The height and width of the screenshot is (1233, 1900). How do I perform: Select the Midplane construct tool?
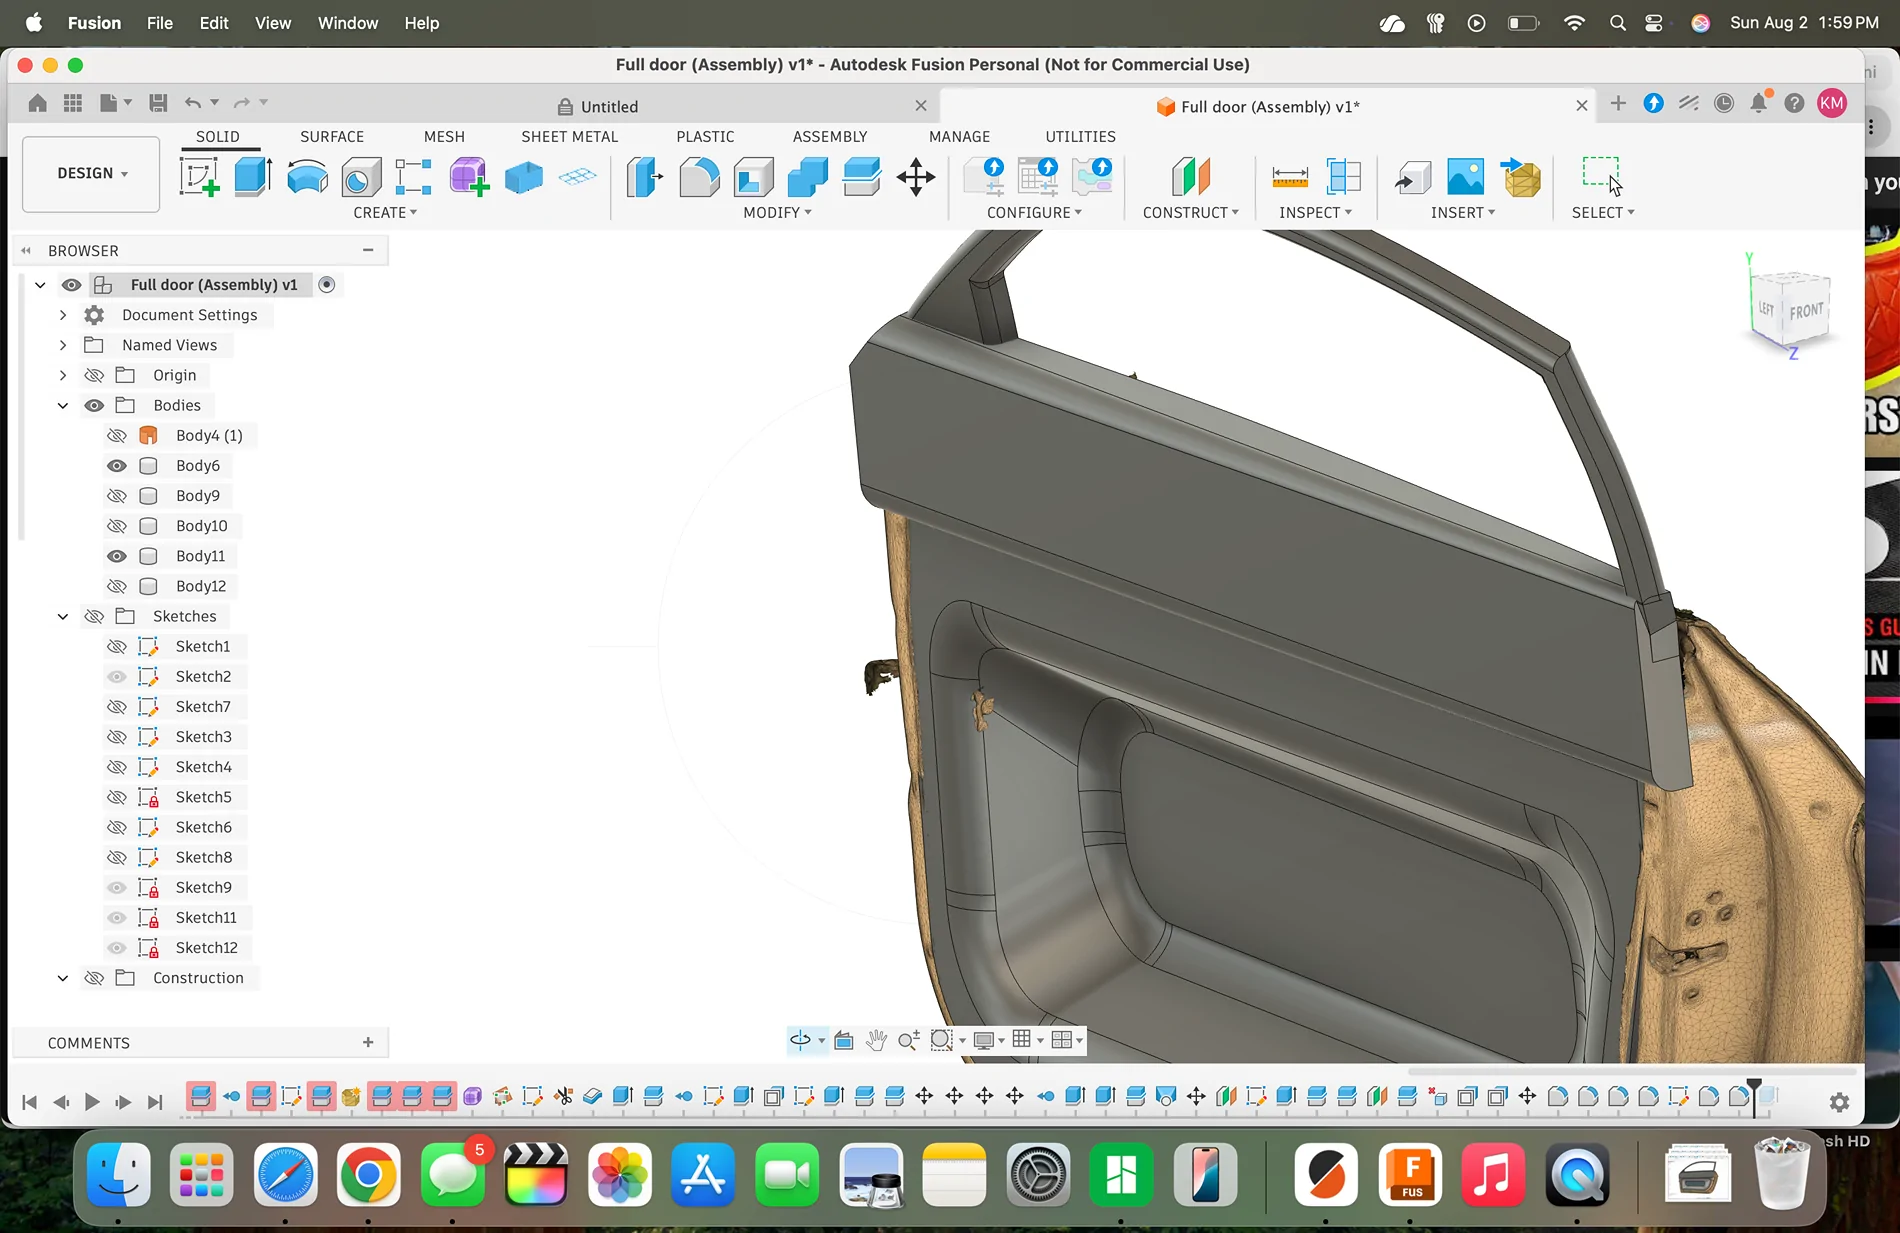pyautogui.click(x=1190, y=177)
